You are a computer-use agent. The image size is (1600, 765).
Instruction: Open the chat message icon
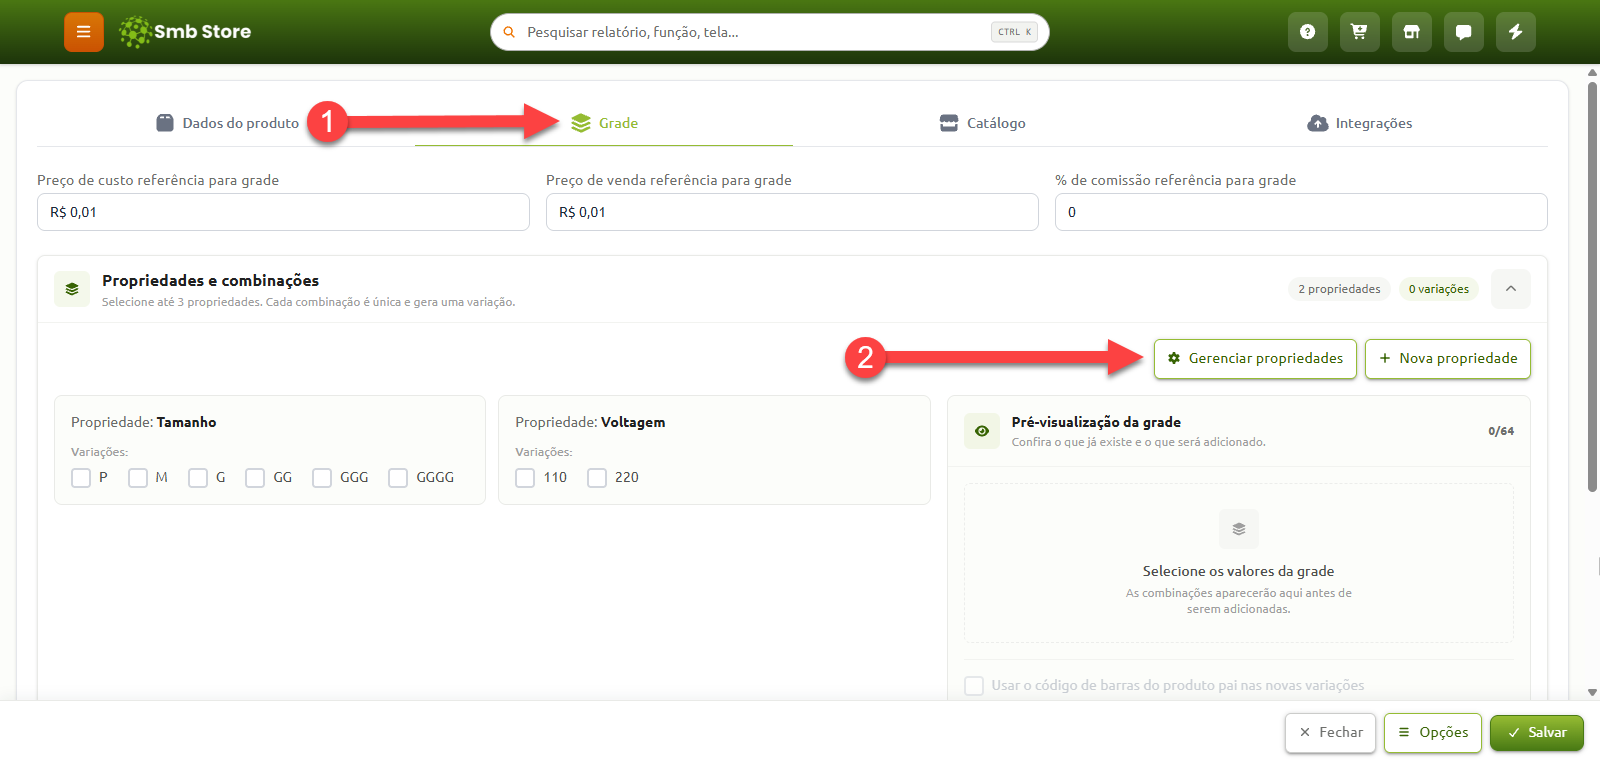[x=1463, y=32]
